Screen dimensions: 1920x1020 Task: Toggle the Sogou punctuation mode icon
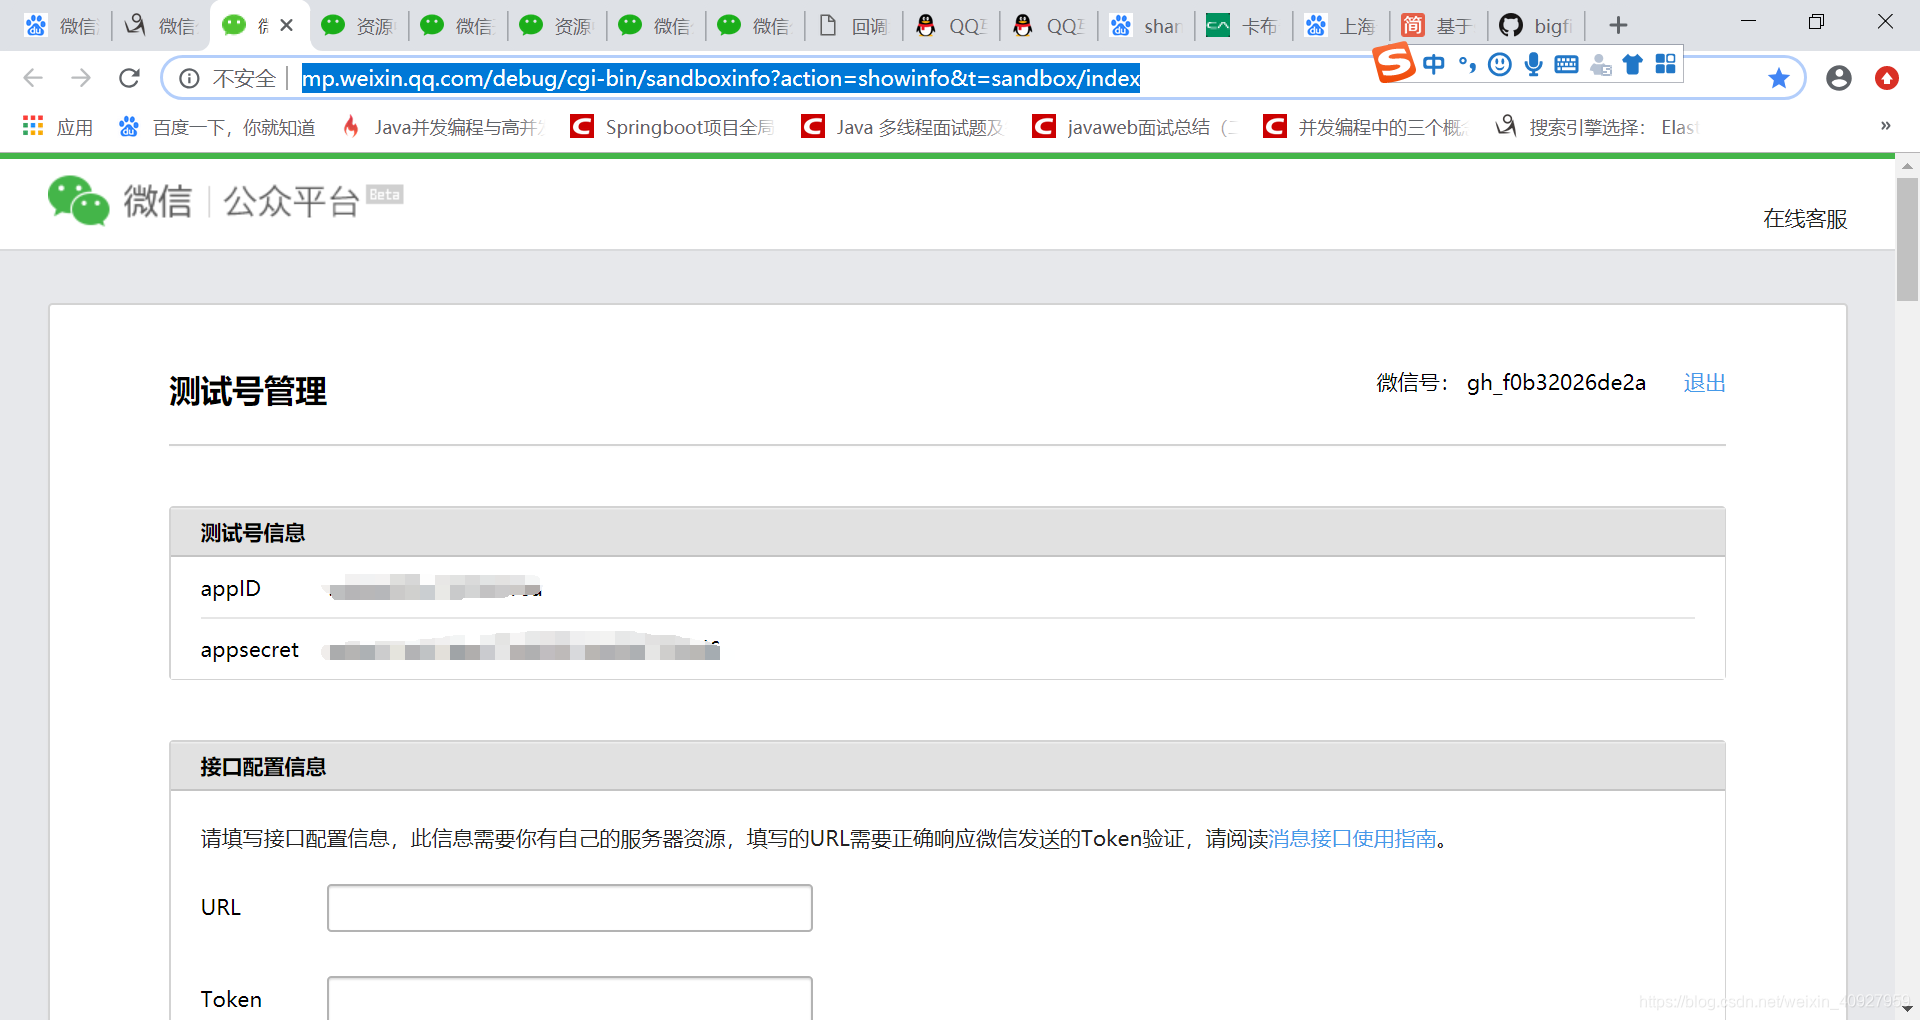coord(1467,65)
